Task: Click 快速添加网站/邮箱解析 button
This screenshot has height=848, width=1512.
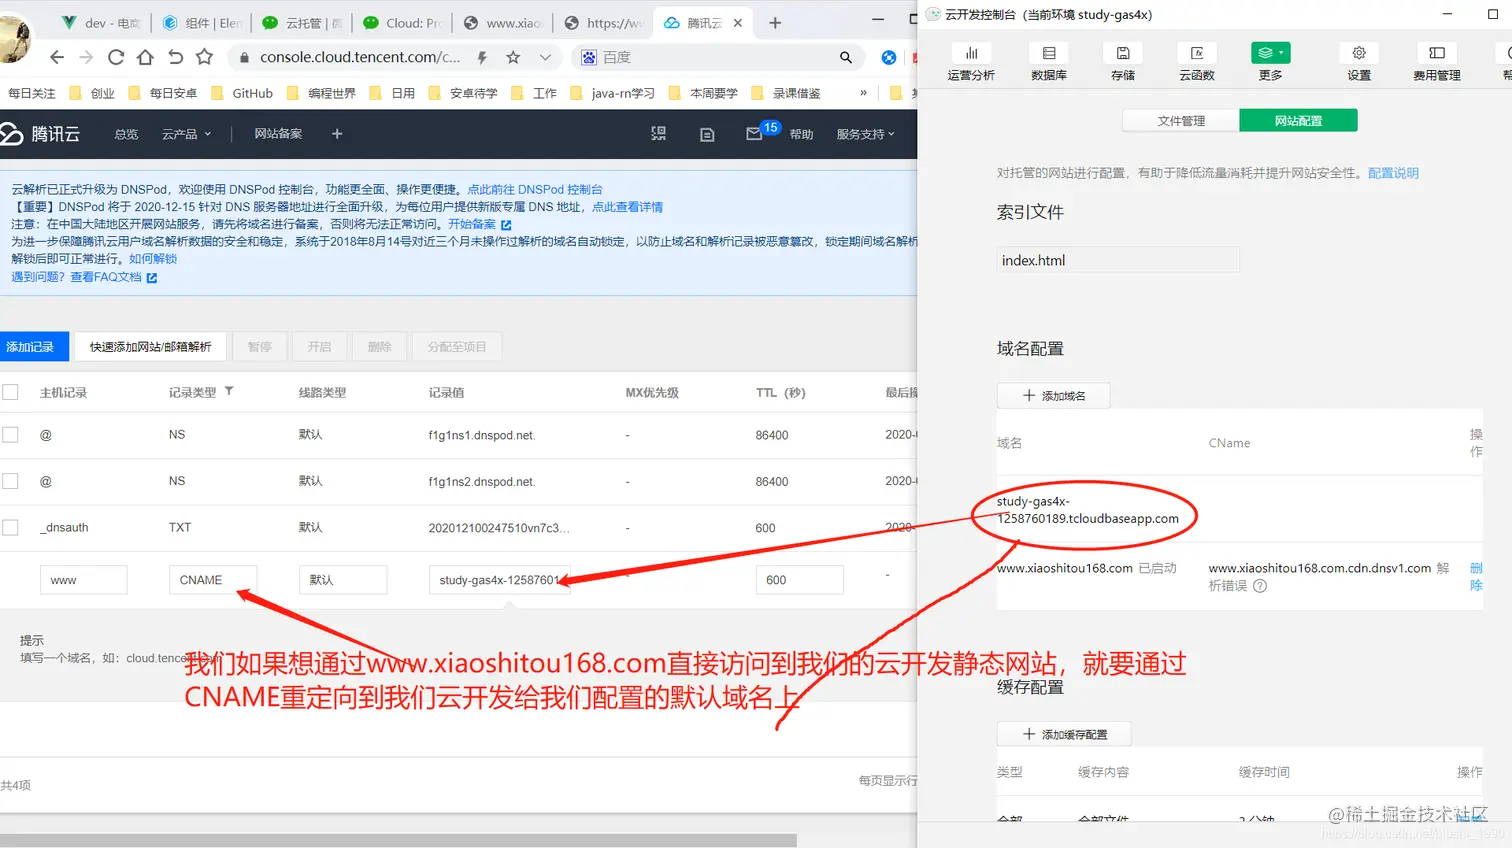Action: [150, 347]
